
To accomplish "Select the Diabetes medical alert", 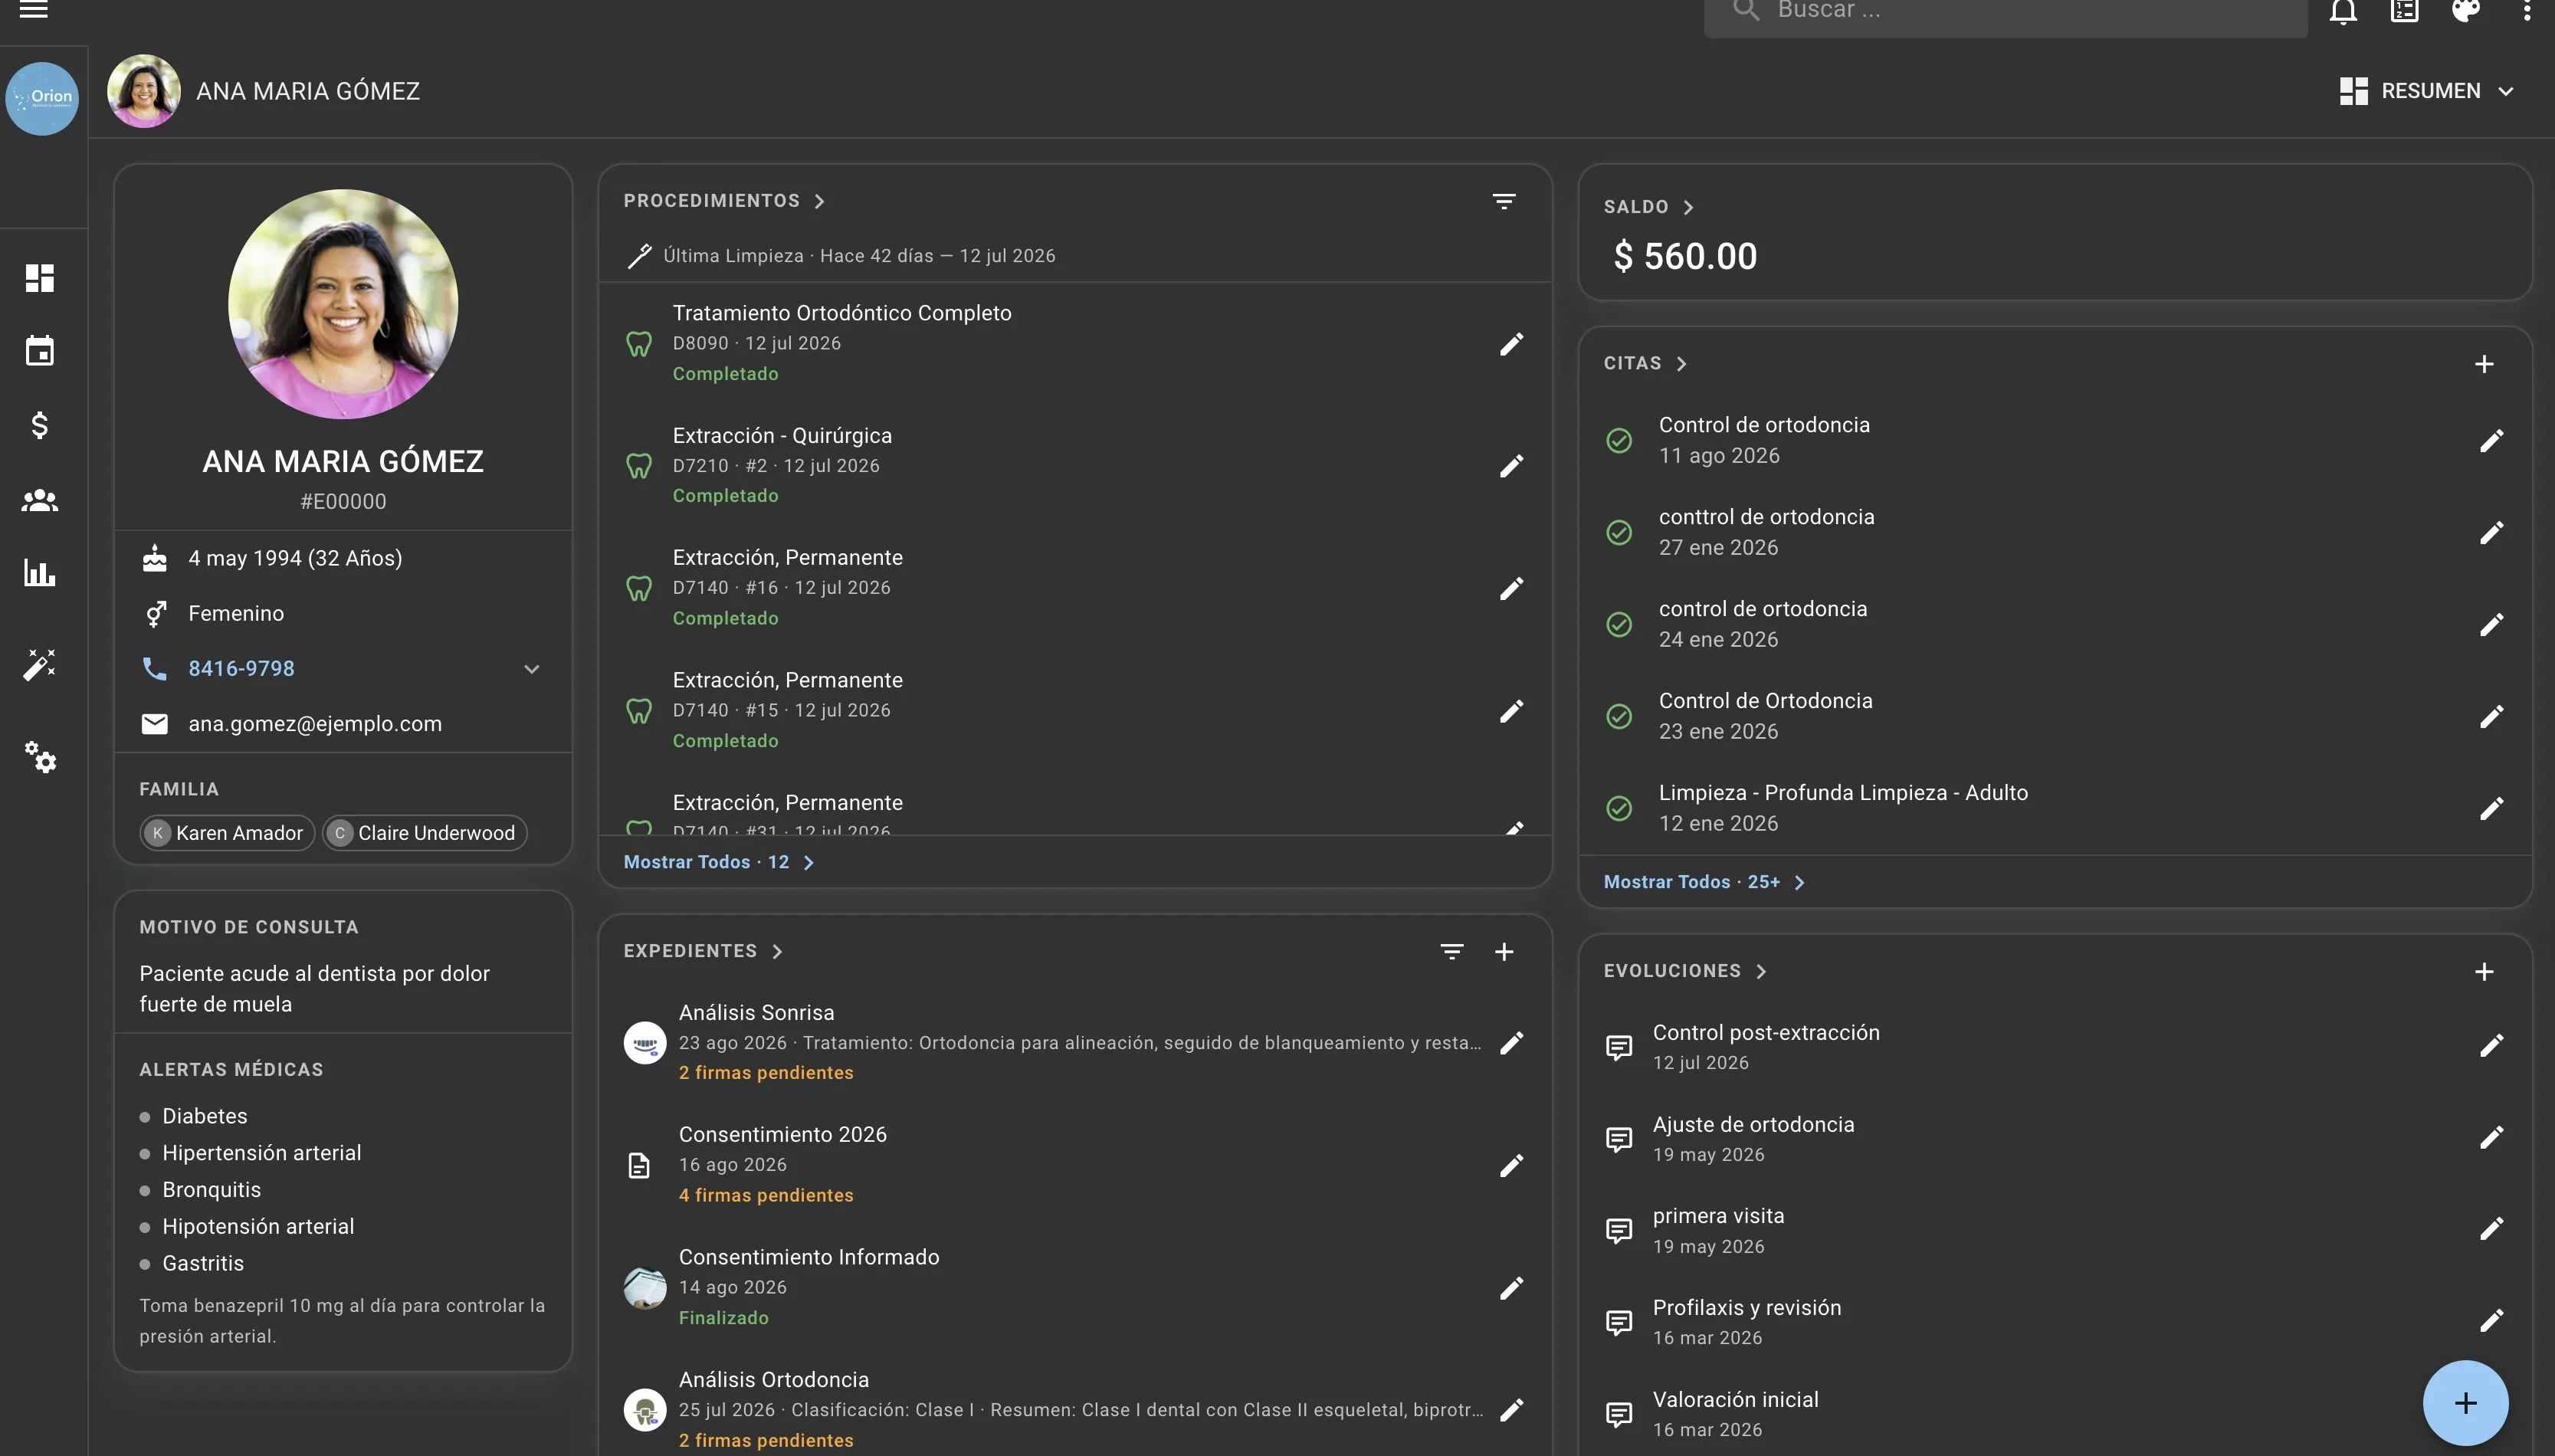I will tap(204, 1116).
